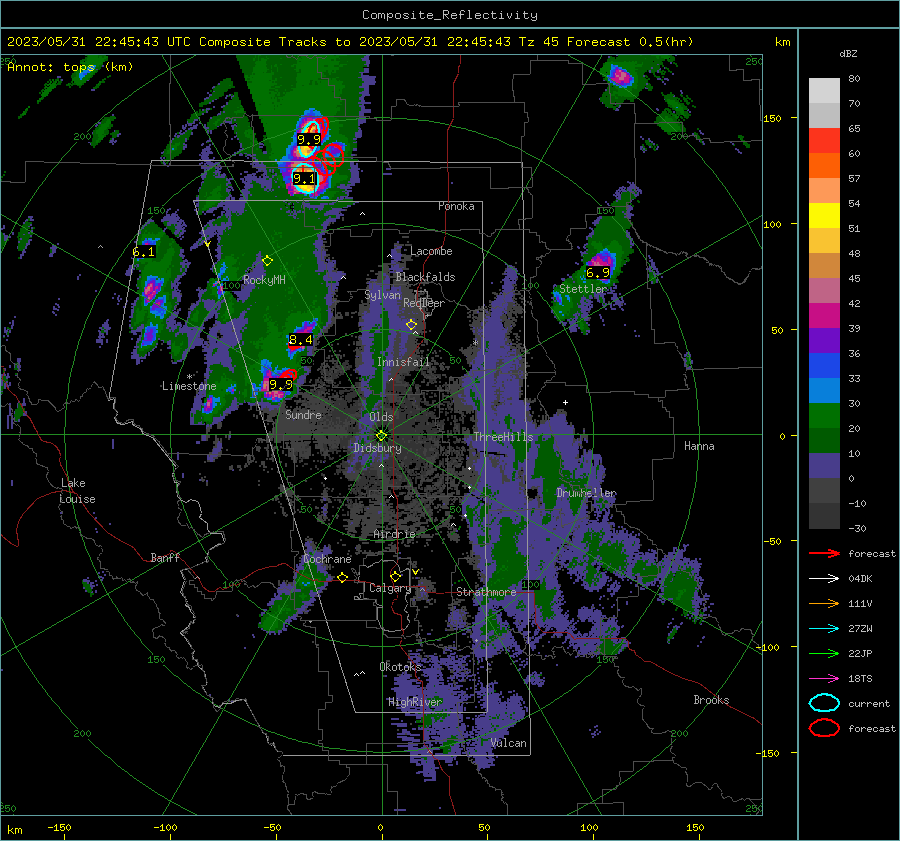Image resolution: width=900 pixels, height=841 pixels.
Task: Click the Strathmore town label
Action: (486, 592)
